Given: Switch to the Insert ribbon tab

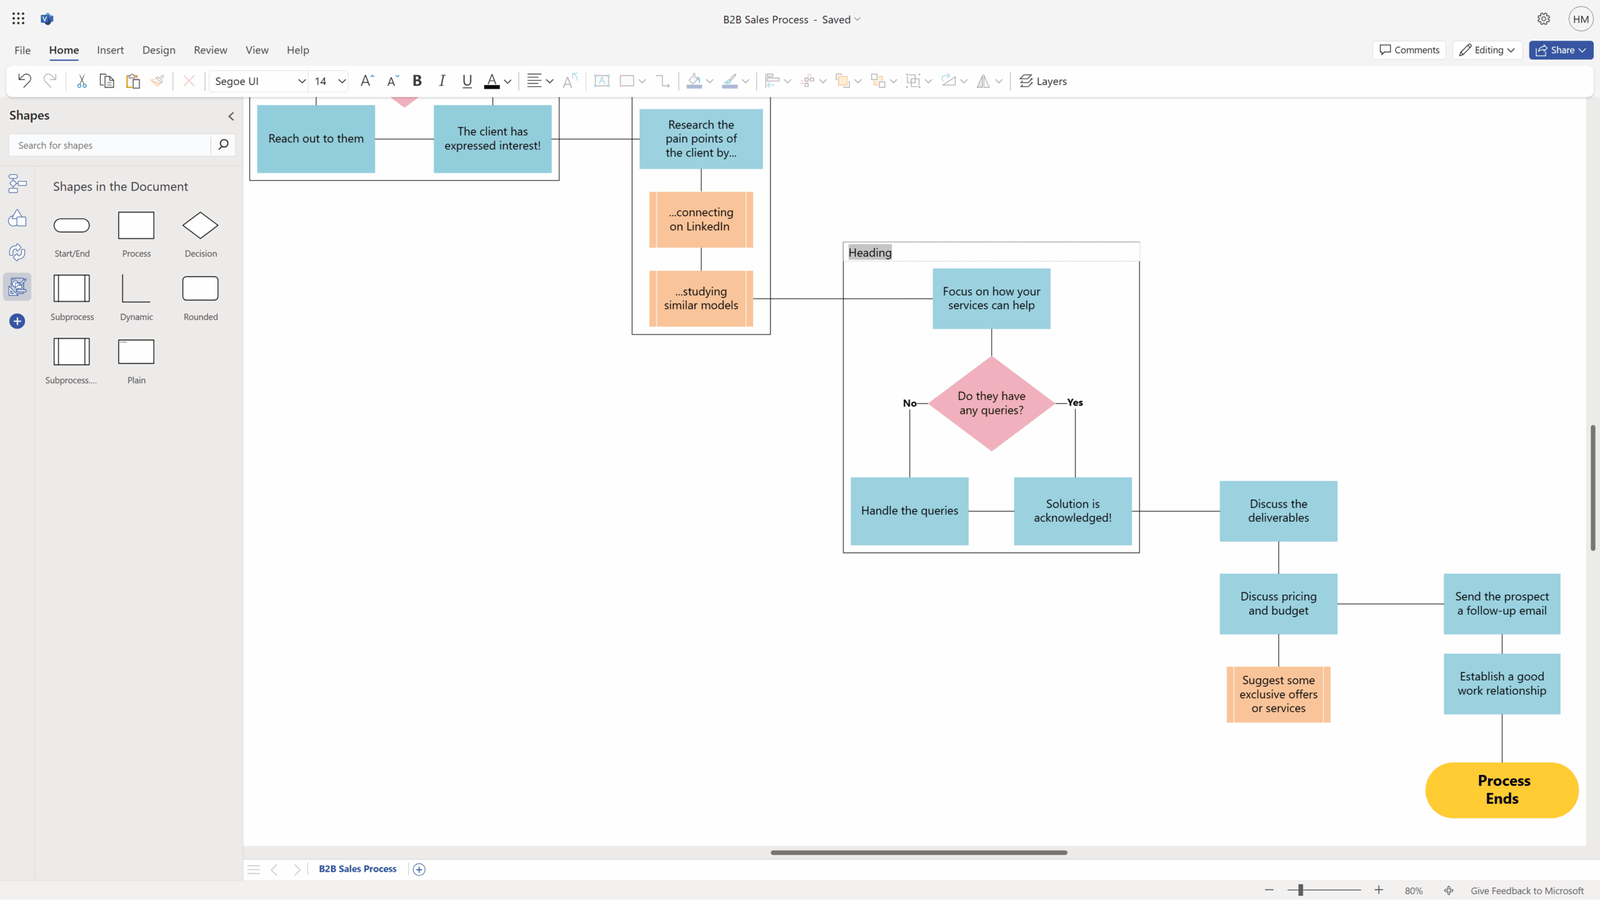Looking at the screenshot, I should click(x=110, y=50).
